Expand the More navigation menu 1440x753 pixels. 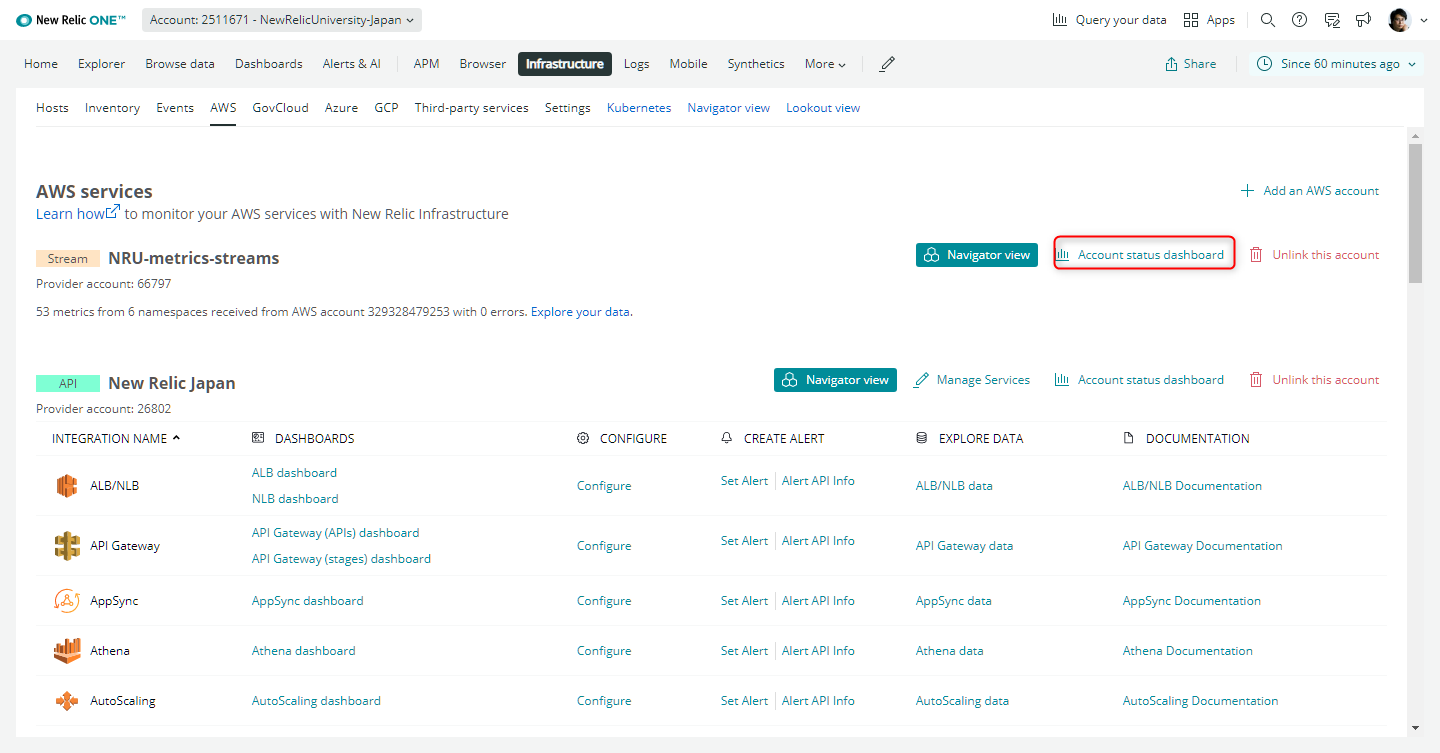[825, 64]
